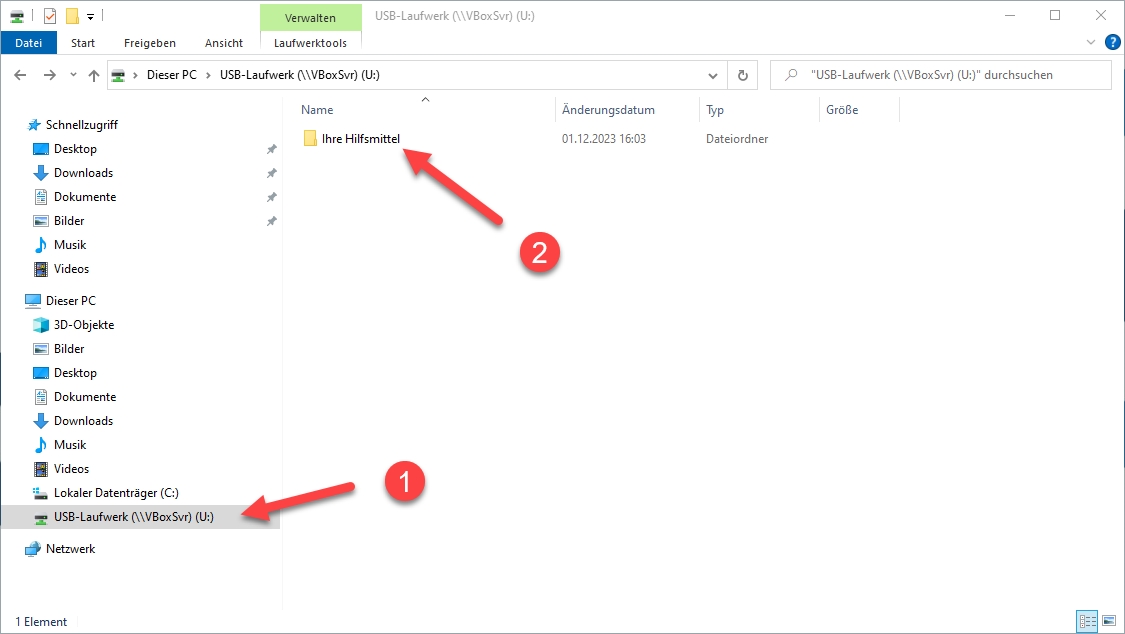Open the Downloads folder under Schnellzugriff
Viewport: 1125px width, 634px height.
(x=82, y=173)
